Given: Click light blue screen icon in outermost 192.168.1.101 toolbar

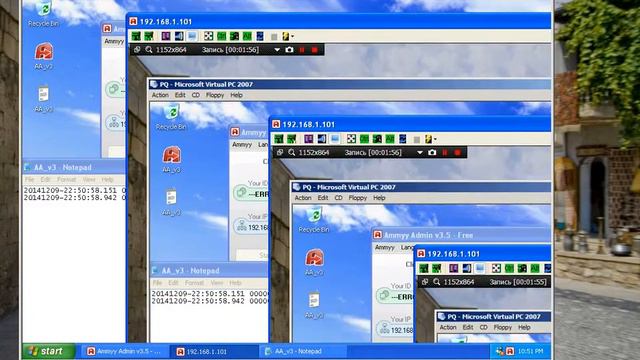Looking at the screenshot, I should click(x=192, y=36).
